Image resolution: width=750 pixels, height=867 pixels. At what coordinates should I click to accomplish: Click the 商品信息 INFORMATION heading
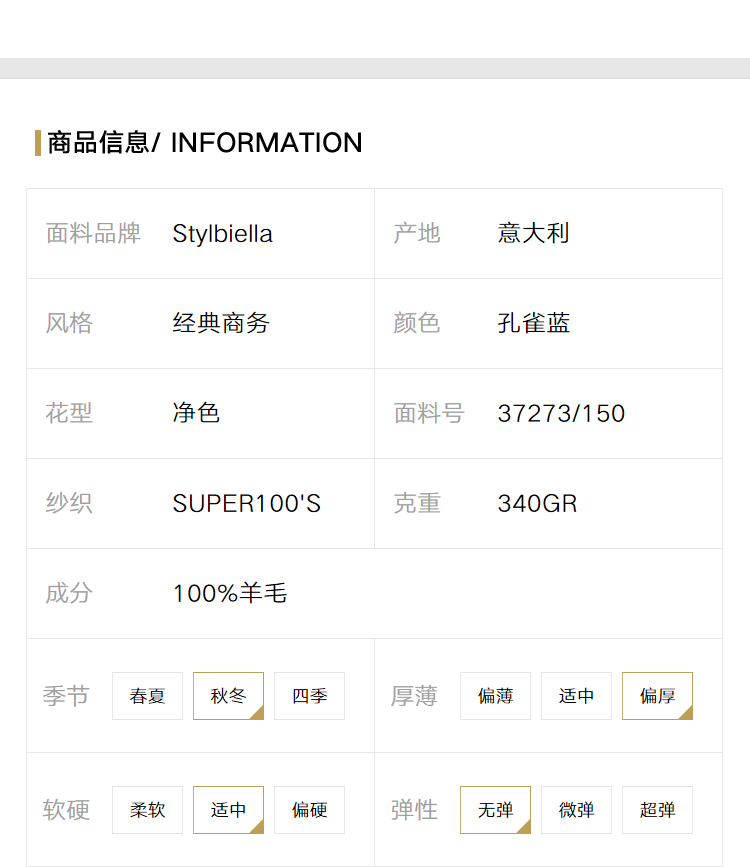(x=205, y=143)
